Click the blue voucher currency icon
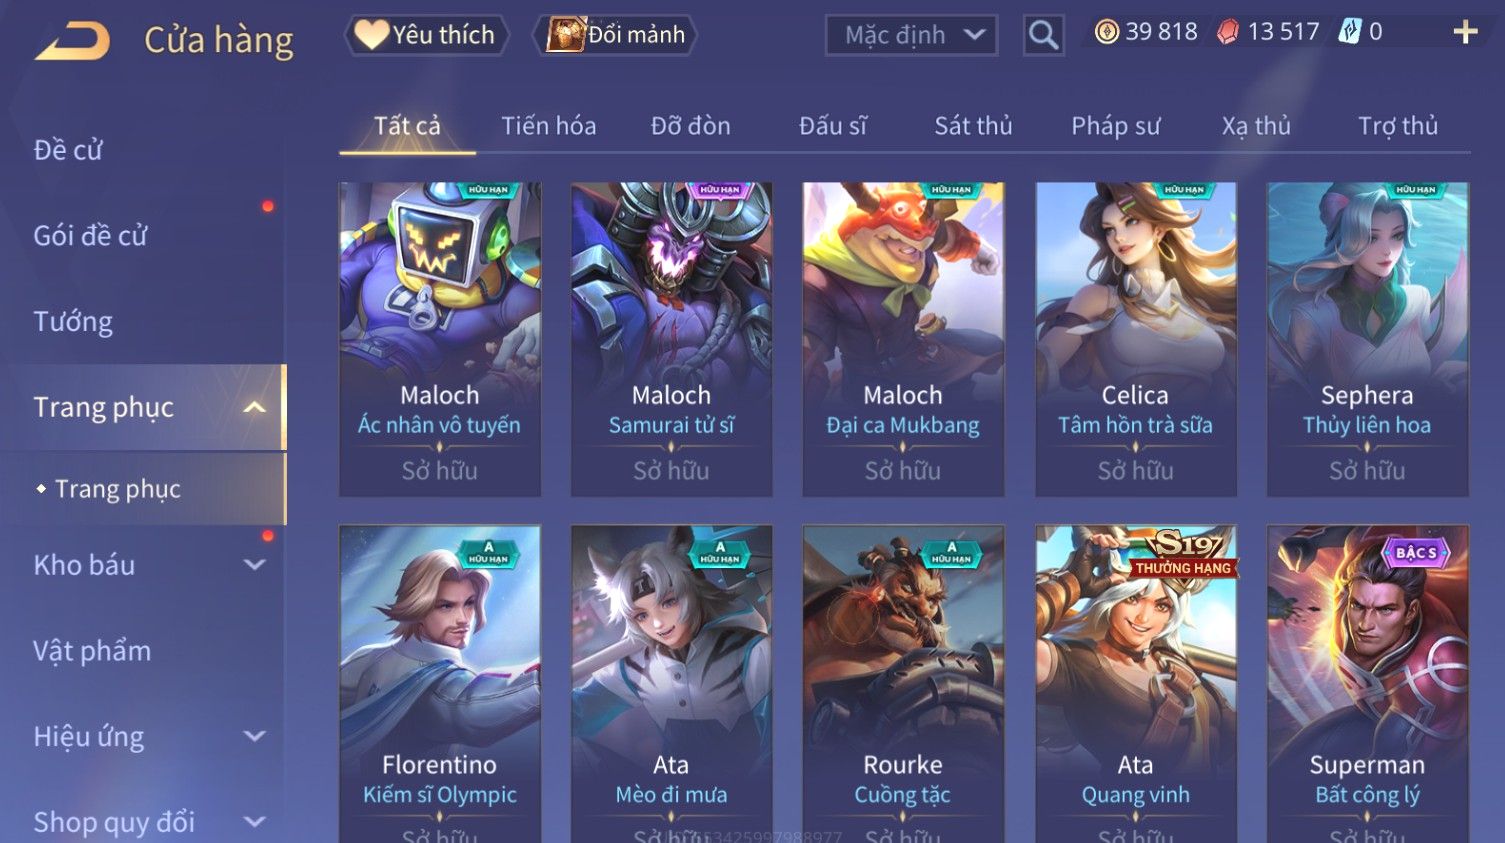Image resolution: width=1505 pixels, height=843 pixels. [1350, 32]
